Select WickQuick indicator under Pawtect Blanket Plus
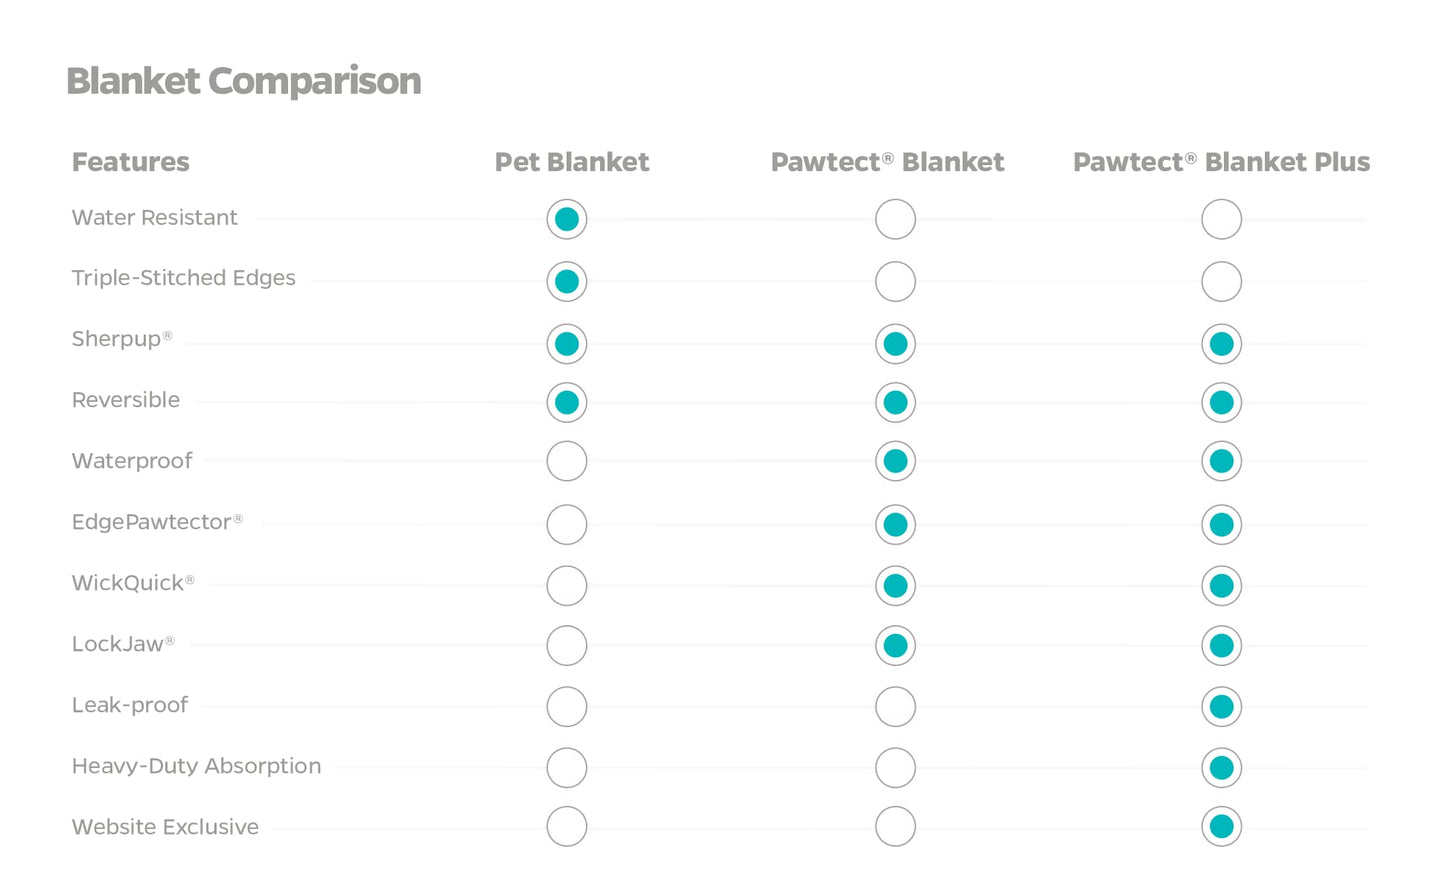The image size is (1445, 893). pyautogui.click(x=1221, y=585)
